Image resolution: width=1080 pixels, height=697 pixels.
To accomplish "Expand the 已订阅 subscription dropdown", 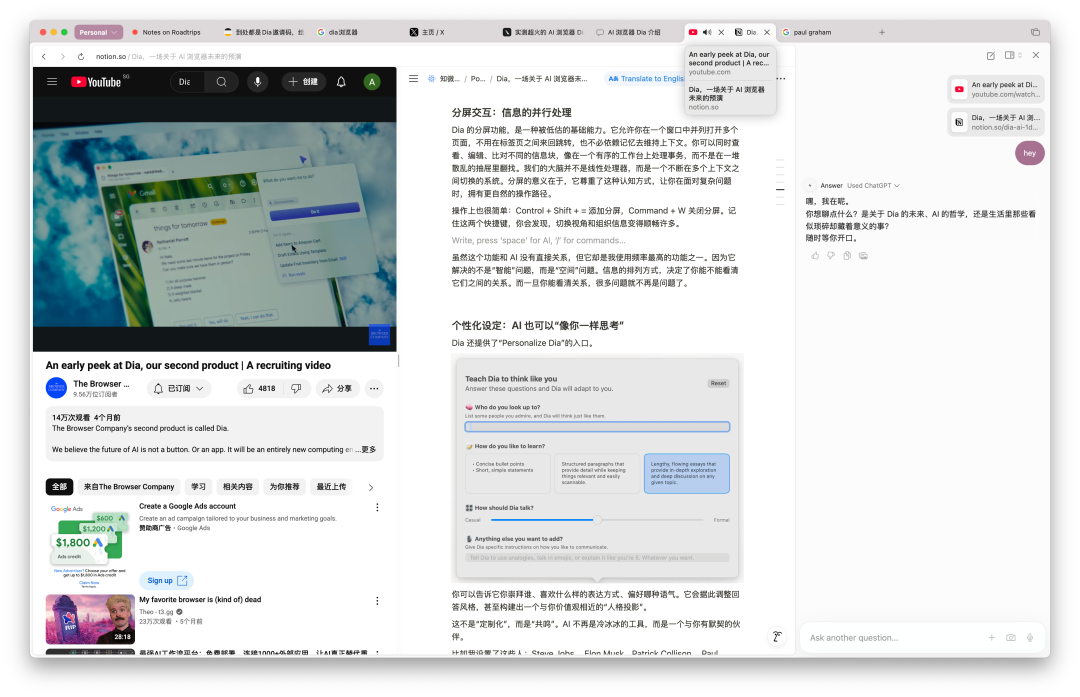I will [180, 388].
